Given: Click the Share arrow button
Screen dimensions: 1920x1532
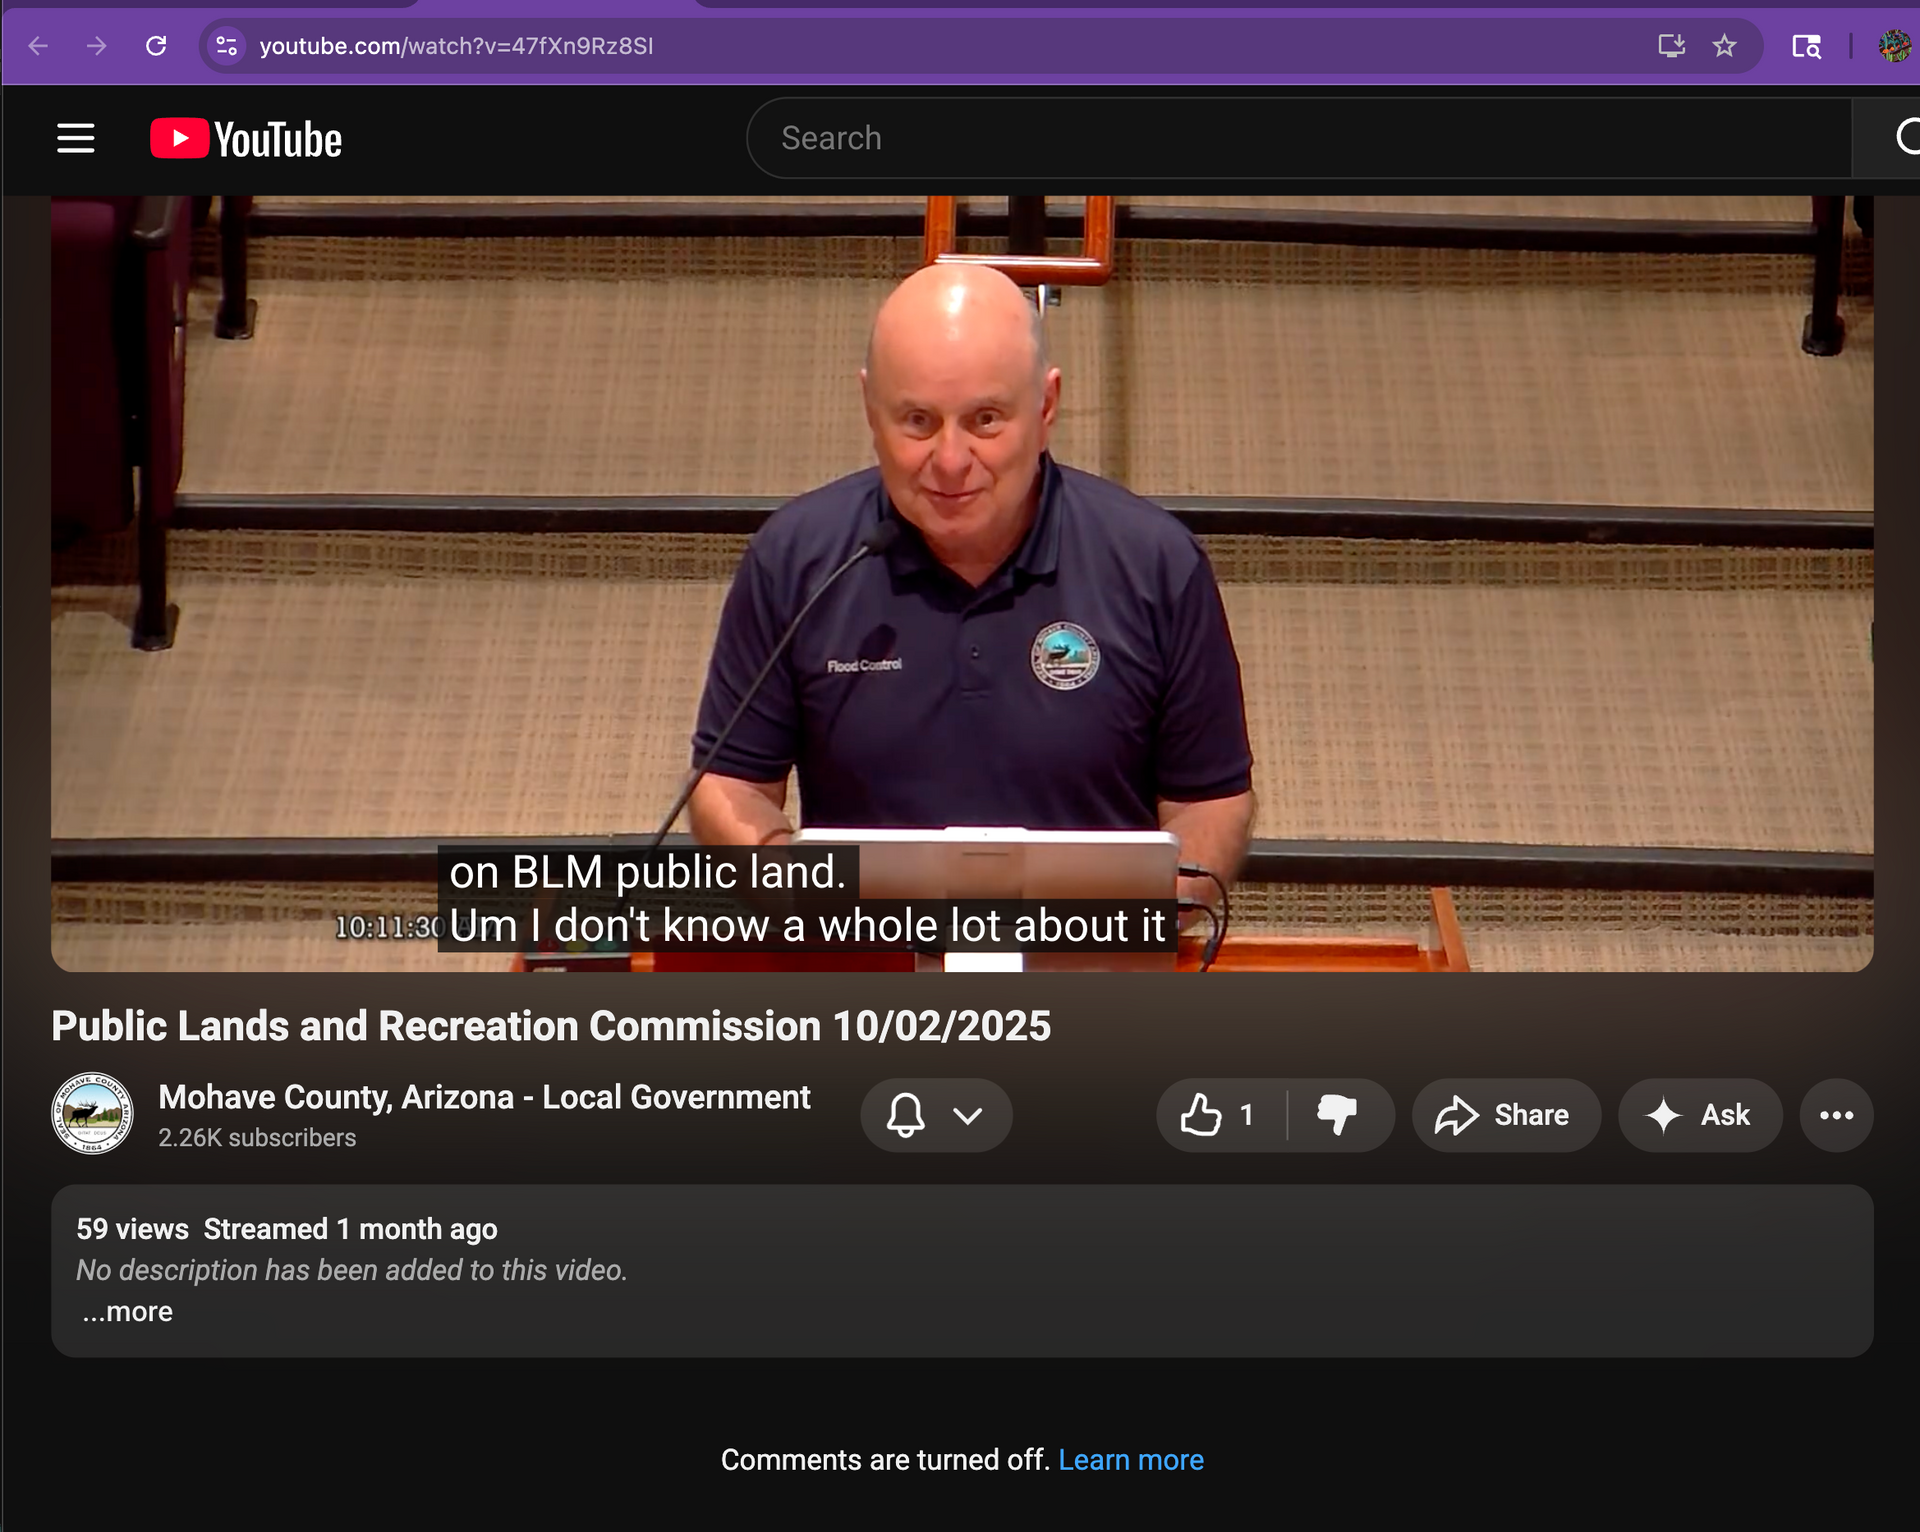Looking at the screenshot, I should (1503, 1115).
